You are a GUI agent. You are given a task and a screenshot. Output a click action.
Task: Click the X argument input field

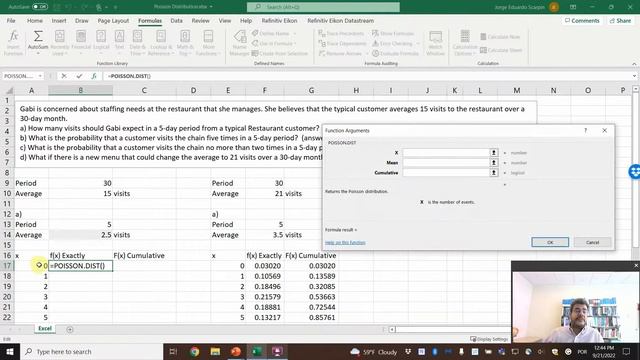pyautogui.click(x=446, y=153)
